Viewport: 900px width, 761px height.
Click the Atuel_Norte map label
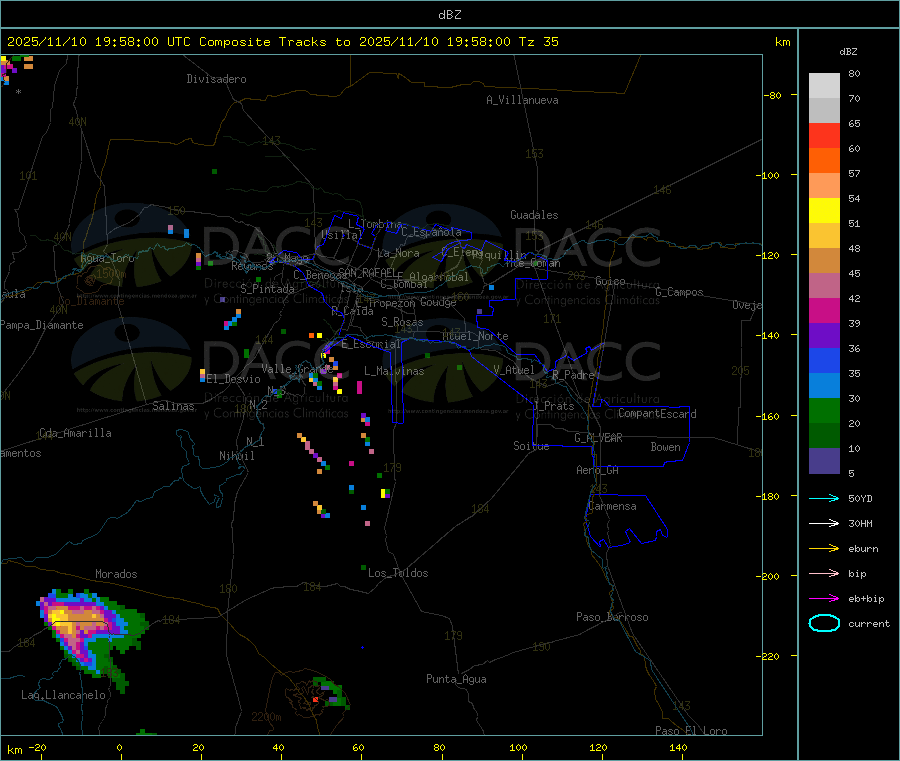475,336
